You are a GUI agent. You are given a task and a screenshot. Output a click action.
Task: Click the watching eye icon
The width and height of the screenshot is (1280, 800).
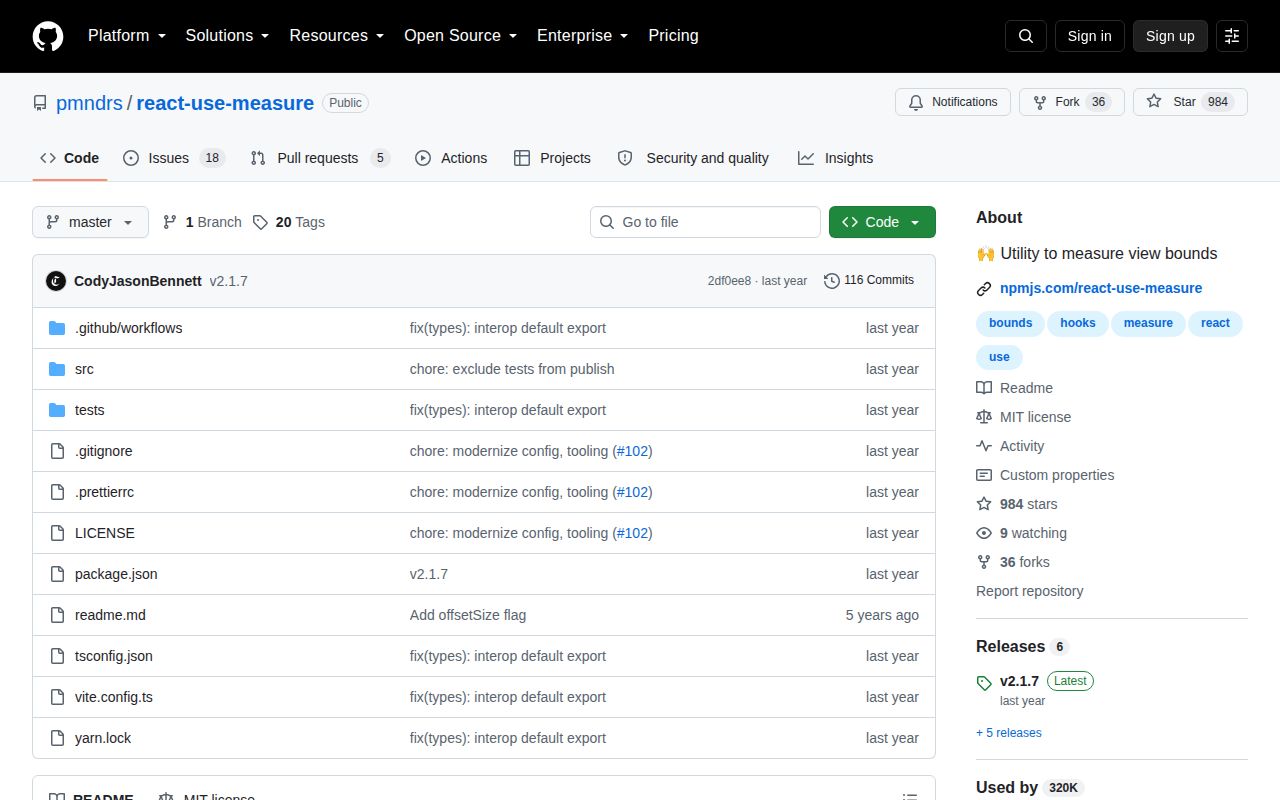pos(984,533)
